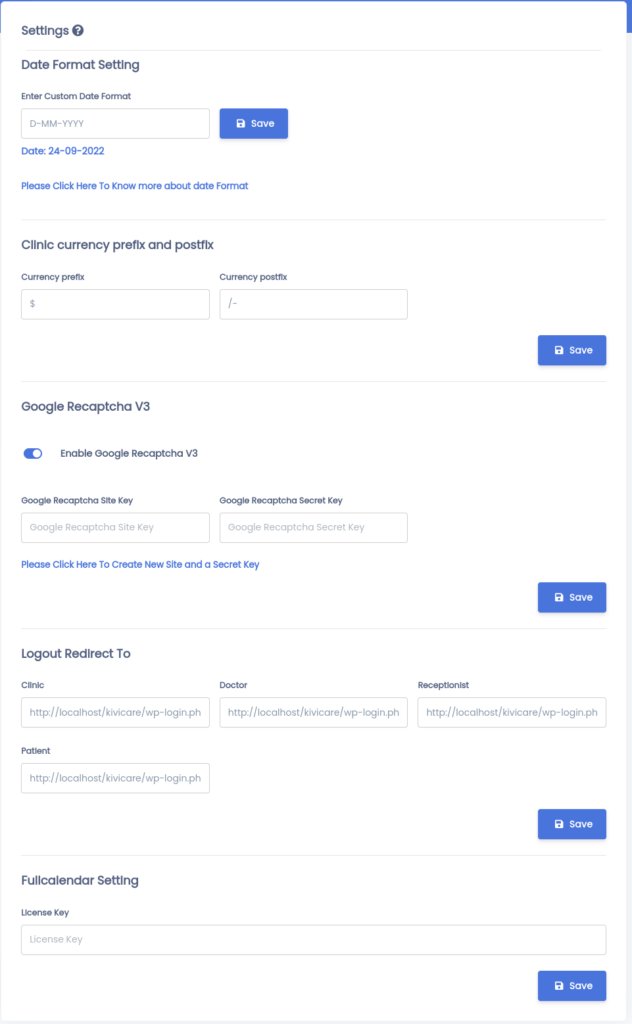Click the Receptionist logout redirect URL field
The height and width of the screenshot is (1024, 632).
tap(512, 712)
